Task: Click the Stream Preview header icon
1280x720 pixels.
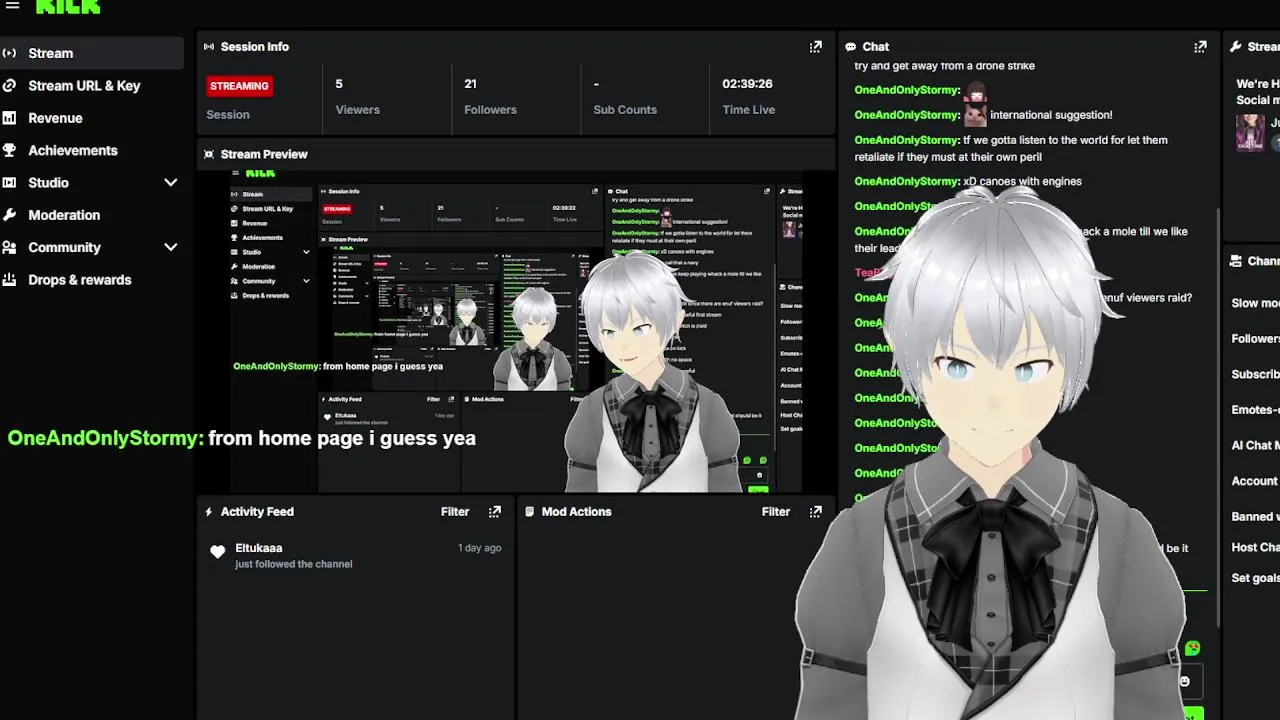Action: [x=209, y=154]
